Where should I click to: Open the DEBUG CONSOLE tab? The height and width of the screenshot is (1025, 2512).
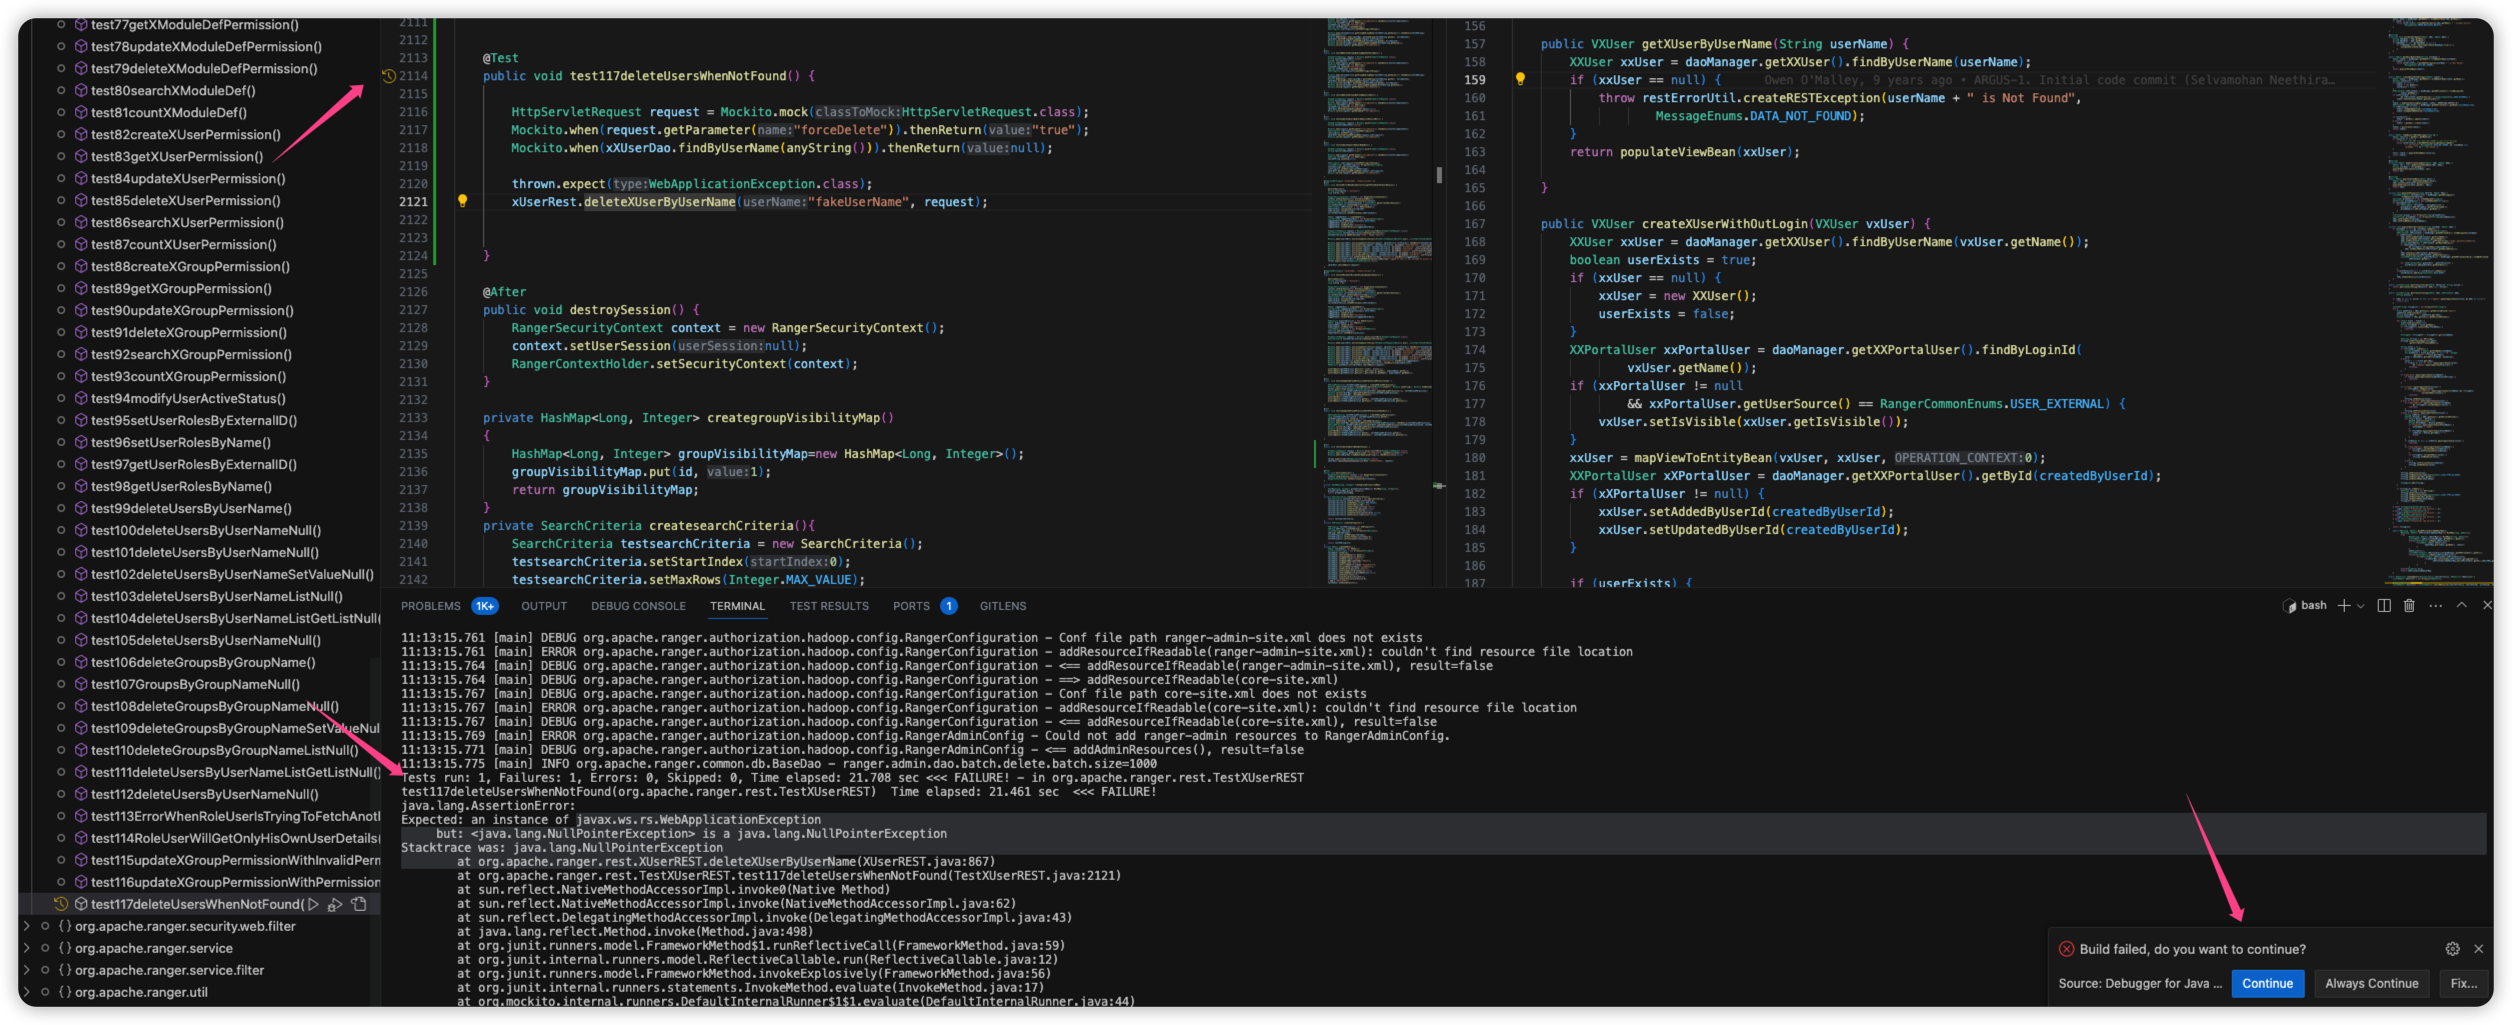click(x=638, y=606)
